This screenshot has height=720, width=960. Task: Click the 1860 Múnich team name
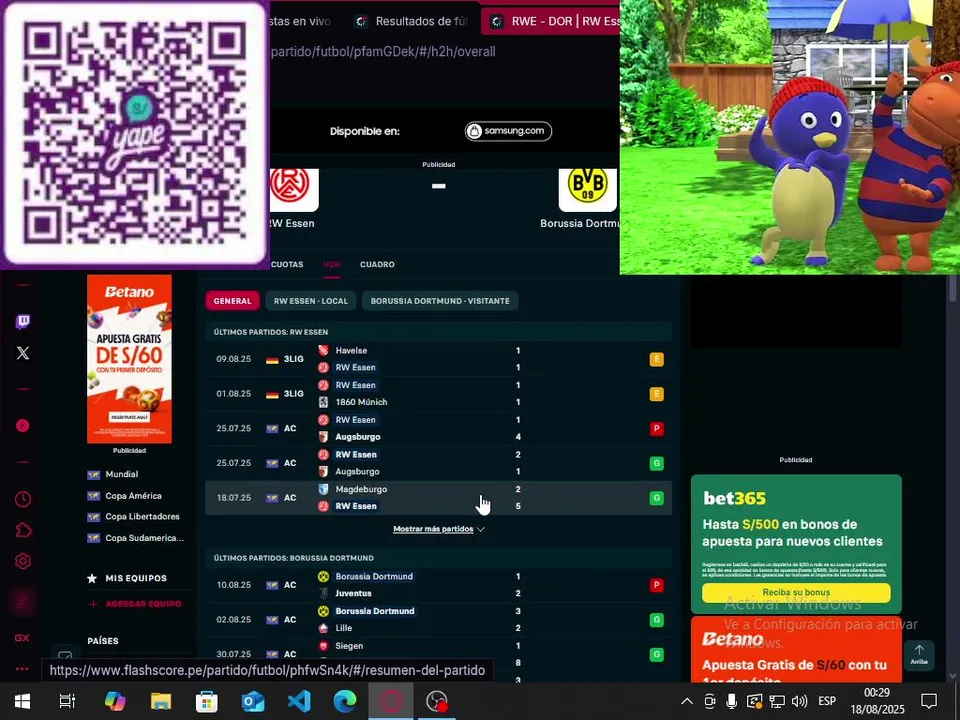[x=361, y=402]
